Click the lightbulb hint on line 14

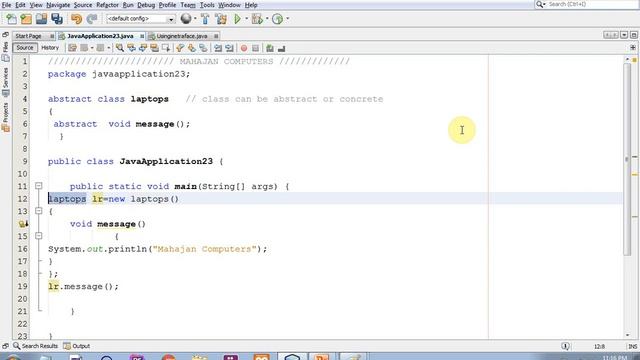click(x=23, y=224)
